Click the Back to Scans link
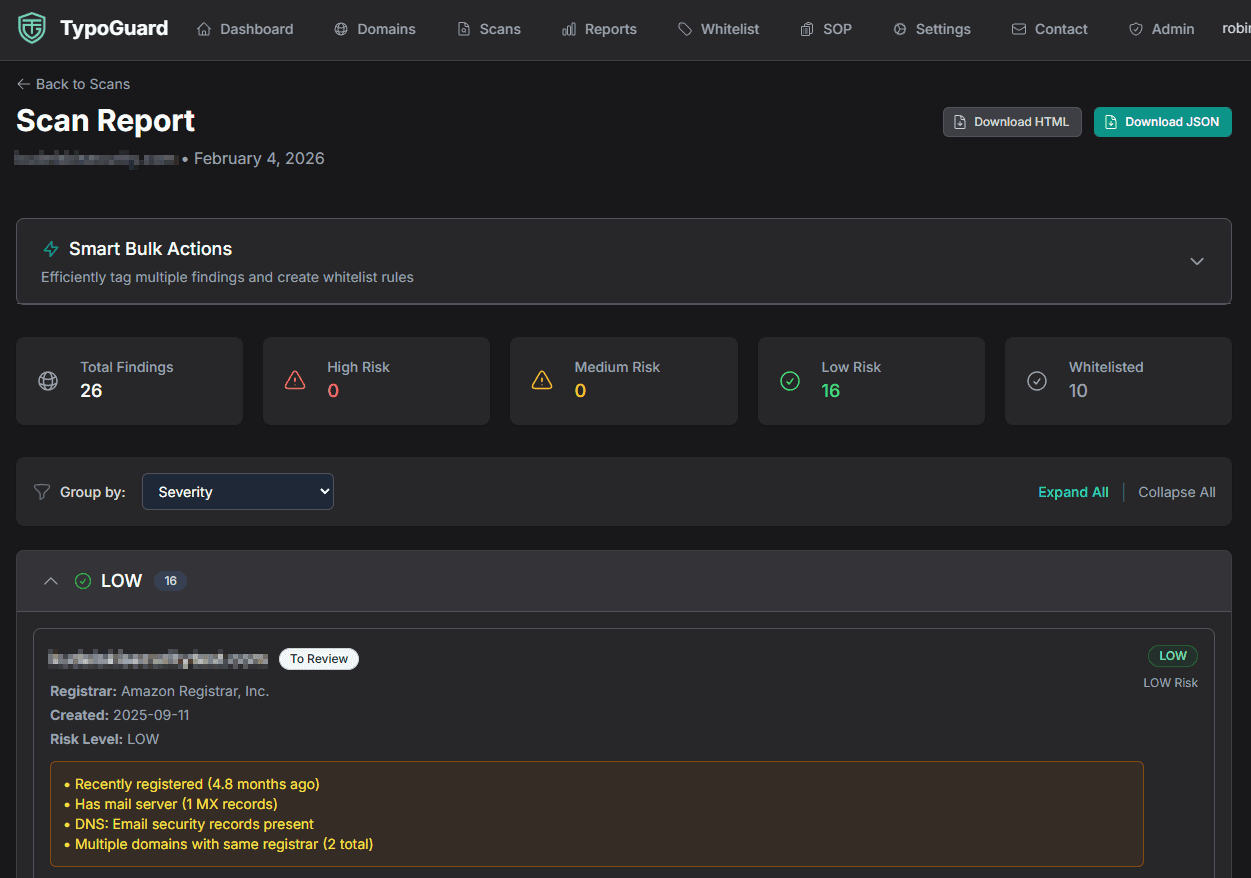This screenshot has width=1251, height=878. click(x=73, y=84)
